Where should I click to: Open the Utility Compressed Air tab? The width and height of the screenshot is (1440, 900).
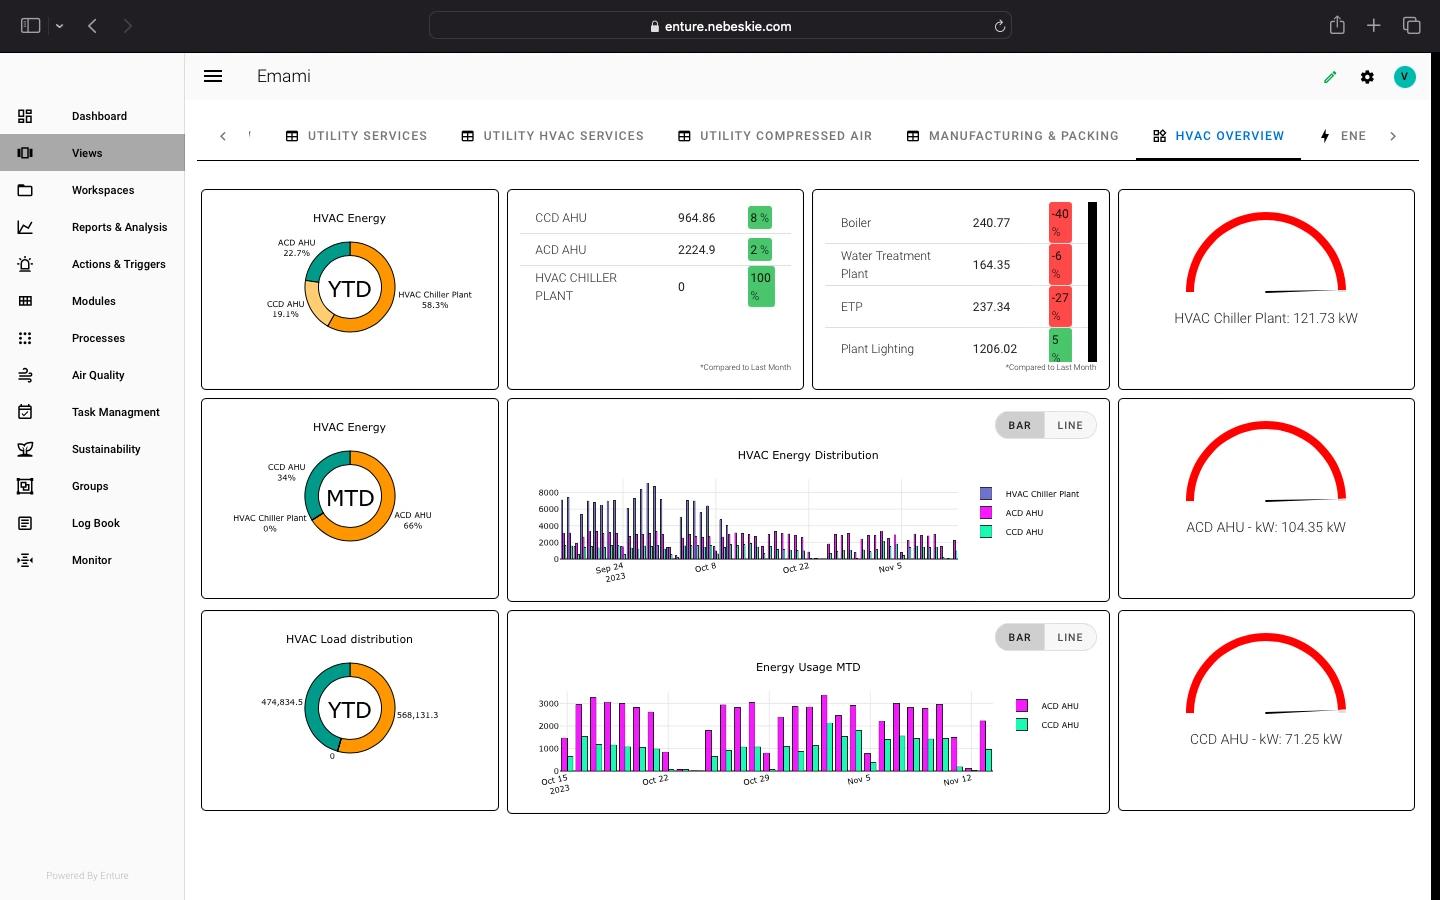coord(774,136)
